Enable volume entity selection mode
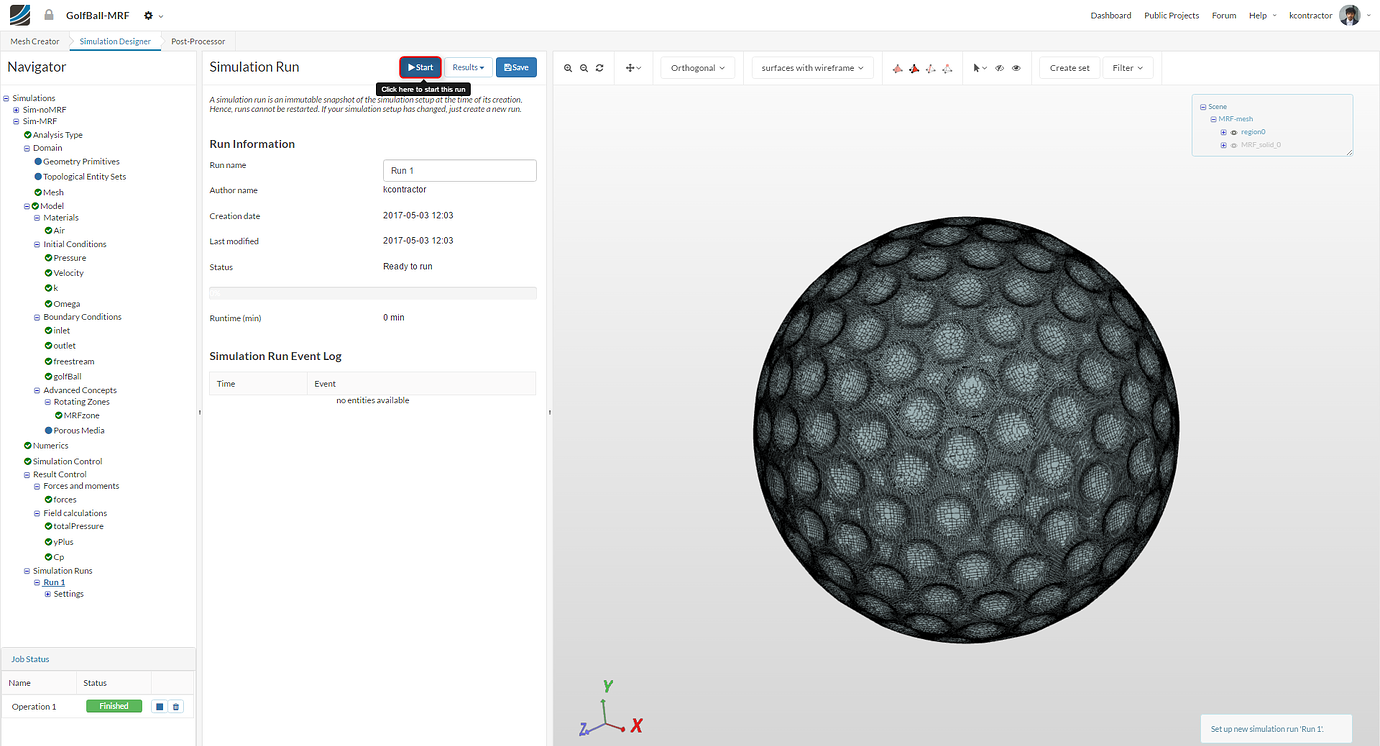Screen dimensions: 1380x746 coord(897,68)
